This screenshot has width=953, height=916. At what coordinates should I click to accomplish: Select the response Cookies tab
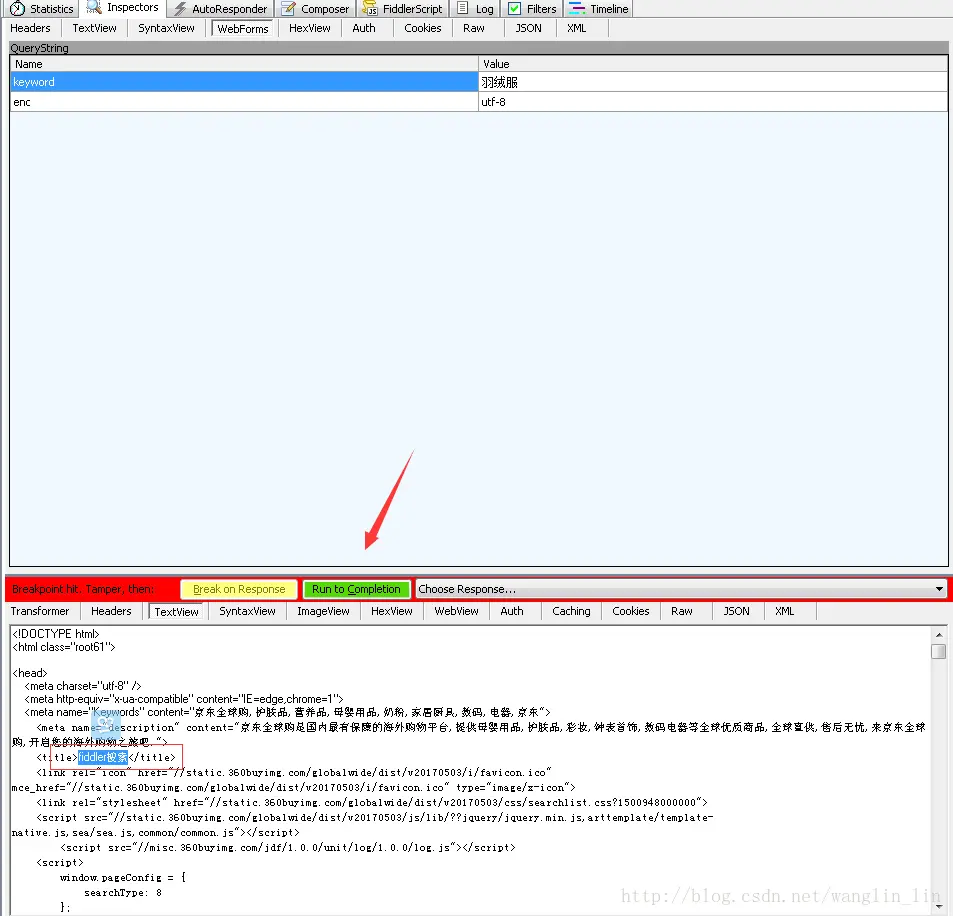[x=630, y=611]
